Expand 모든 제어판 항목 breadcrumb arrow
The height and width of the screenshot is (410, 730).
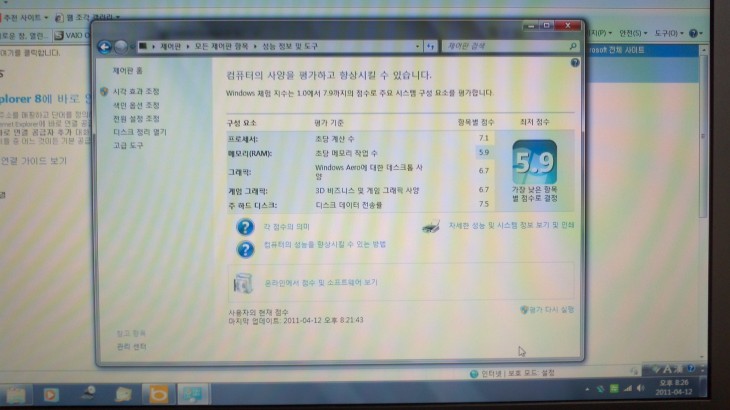(x=255, y=47)
